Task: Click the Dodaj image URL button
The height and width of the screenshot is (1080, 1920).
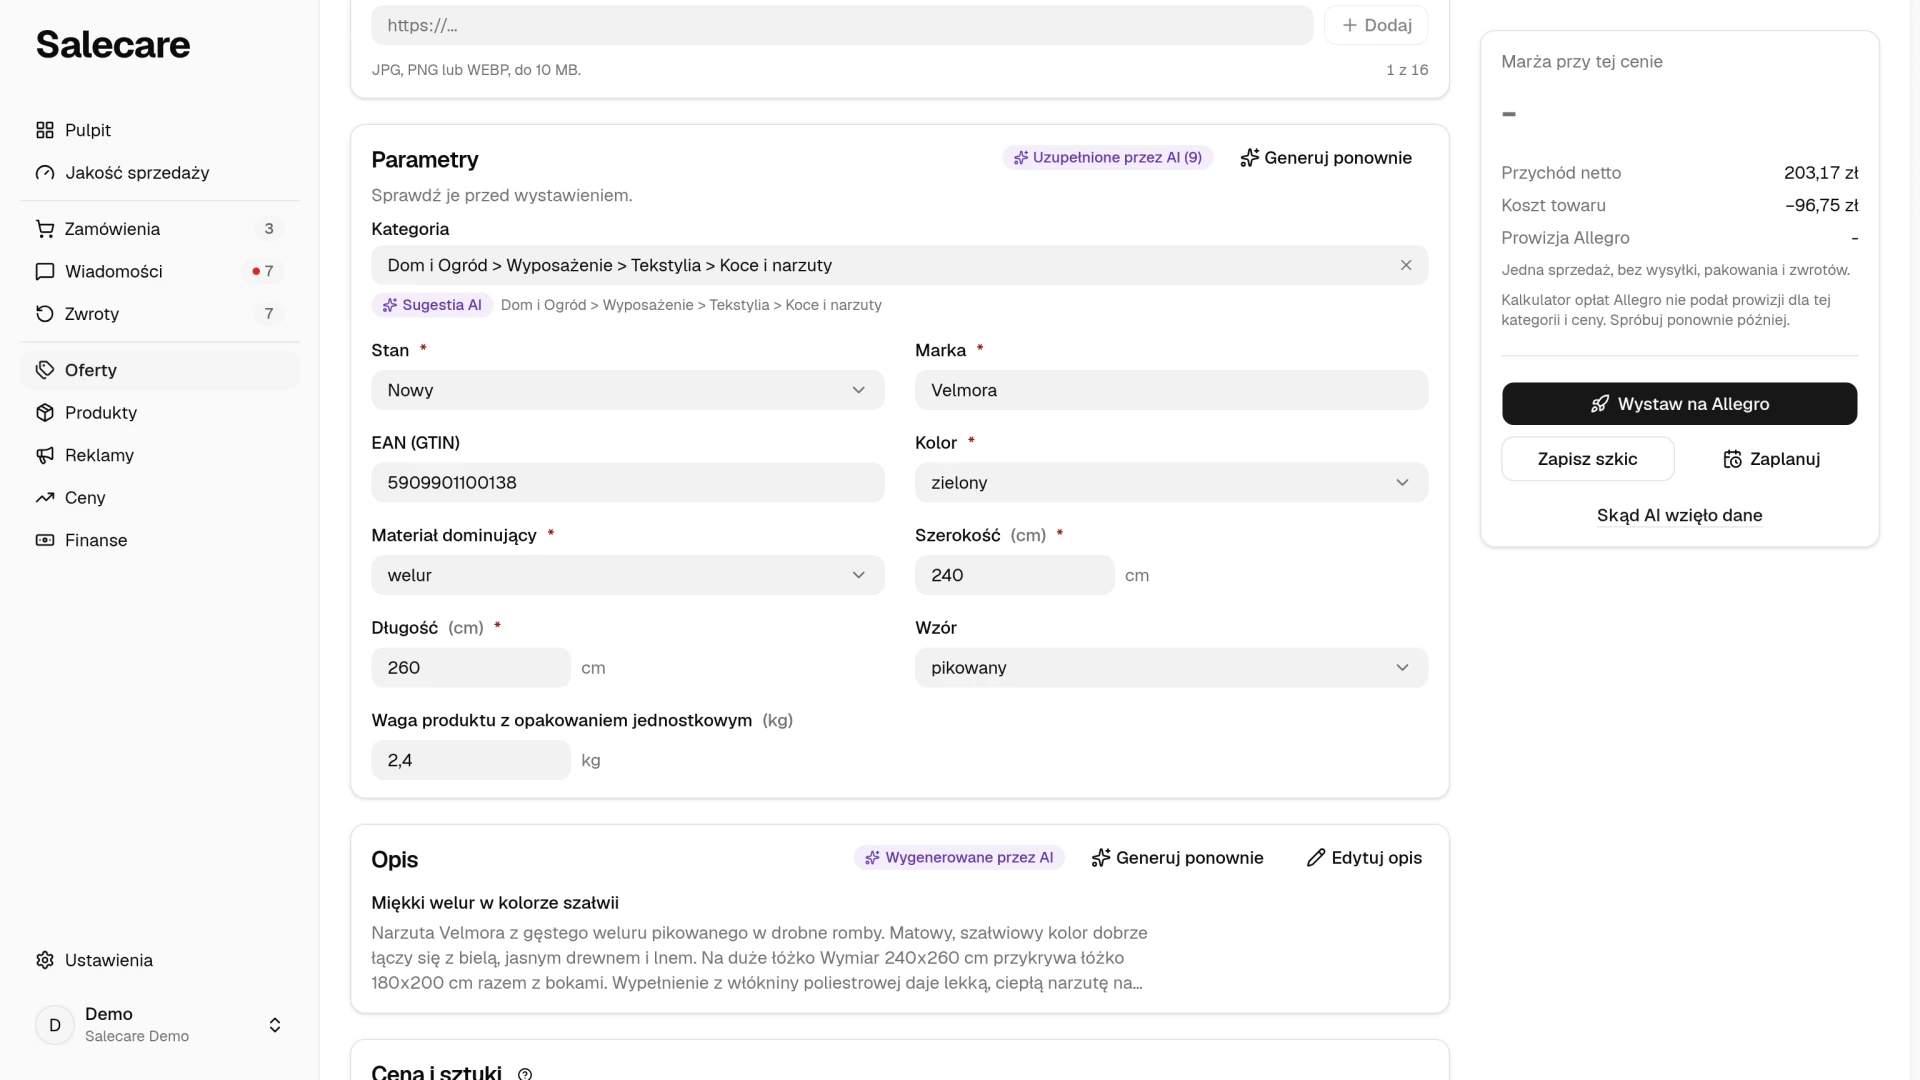Action: [x=1376, y=25]
